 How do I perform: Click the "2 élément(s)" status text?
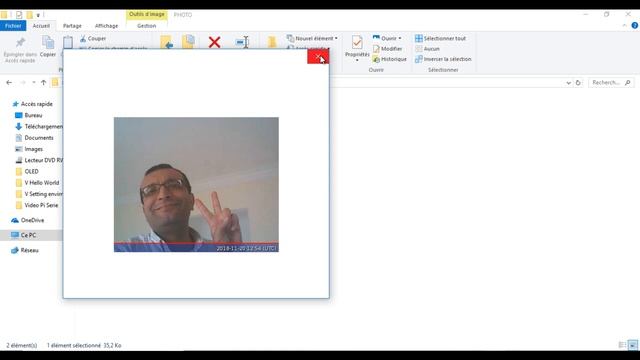[22, 345]
